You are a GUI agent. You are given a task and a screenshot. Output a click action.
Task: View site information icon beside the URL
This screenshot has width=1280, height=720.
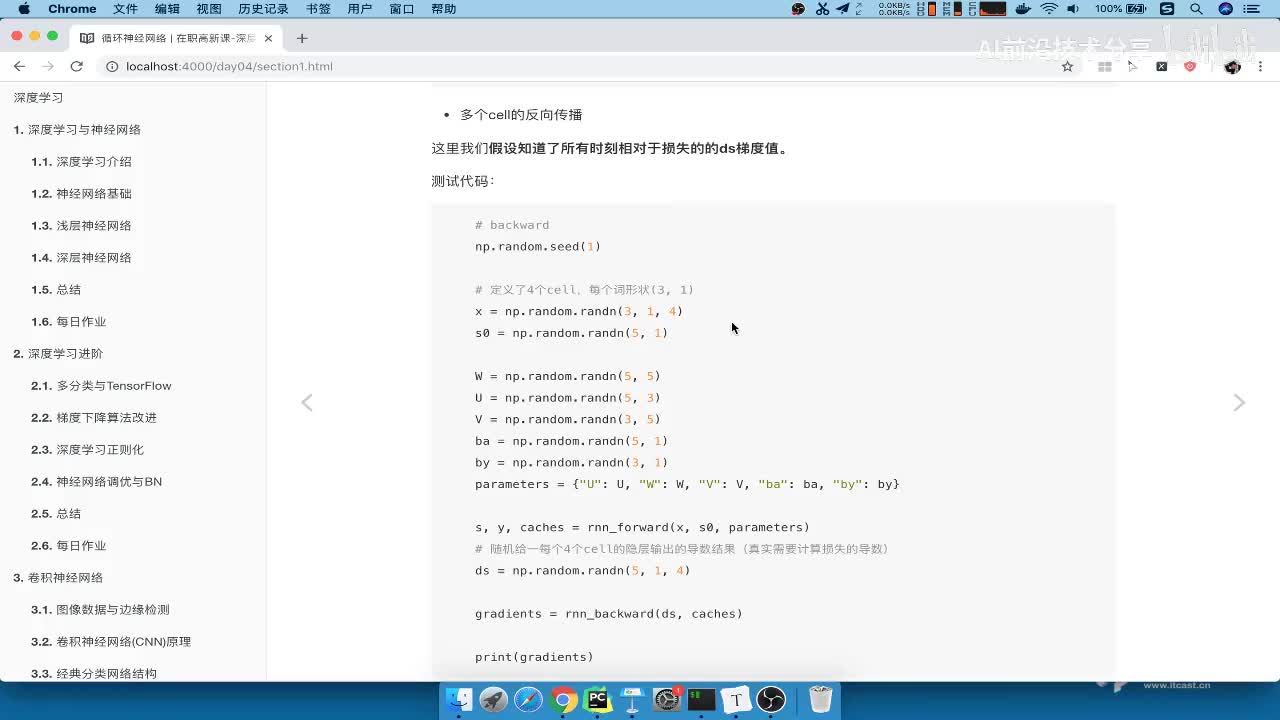coord(112,66)
